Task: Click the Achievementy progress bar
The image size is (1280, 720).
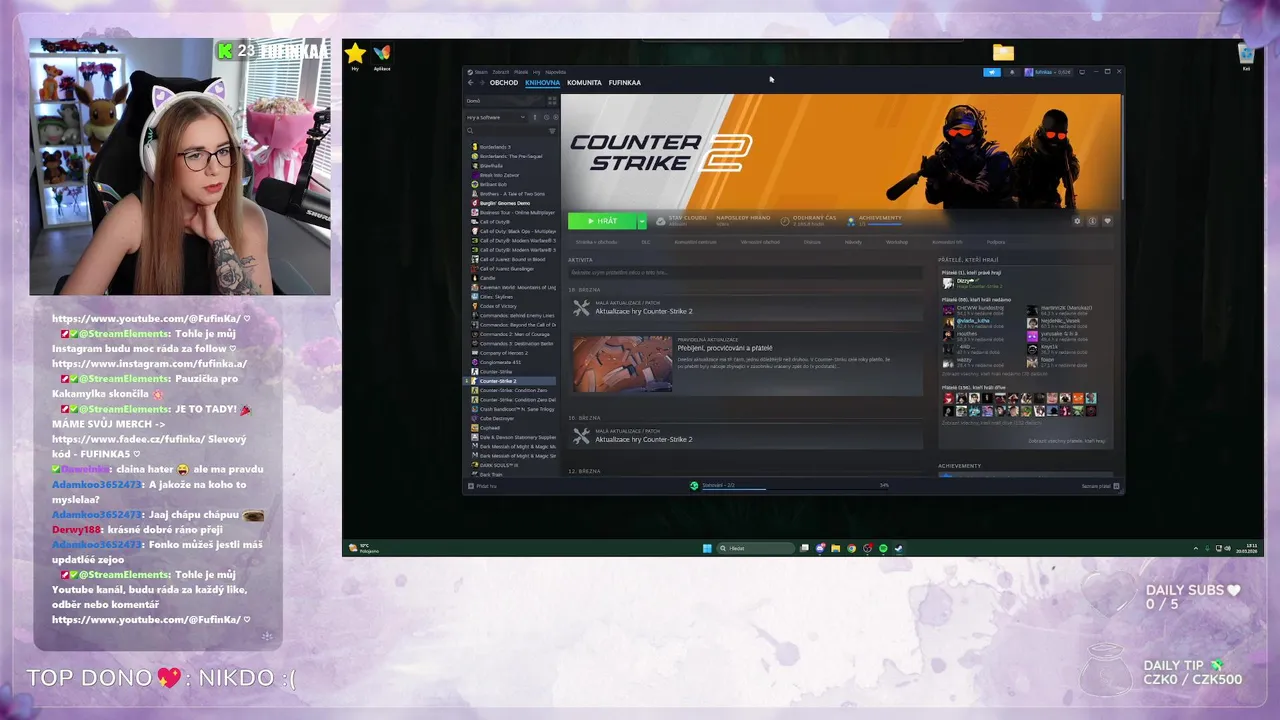Action: (885, 224)
